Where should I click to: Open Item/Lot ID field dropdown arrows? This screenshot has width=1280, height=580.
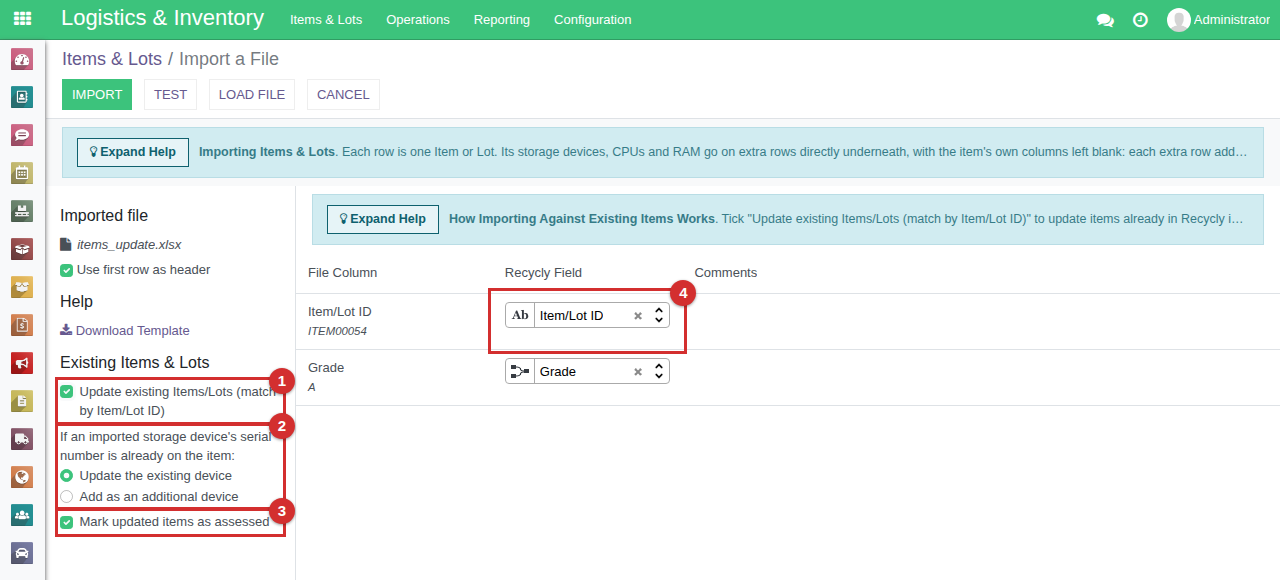pos(659,315)
